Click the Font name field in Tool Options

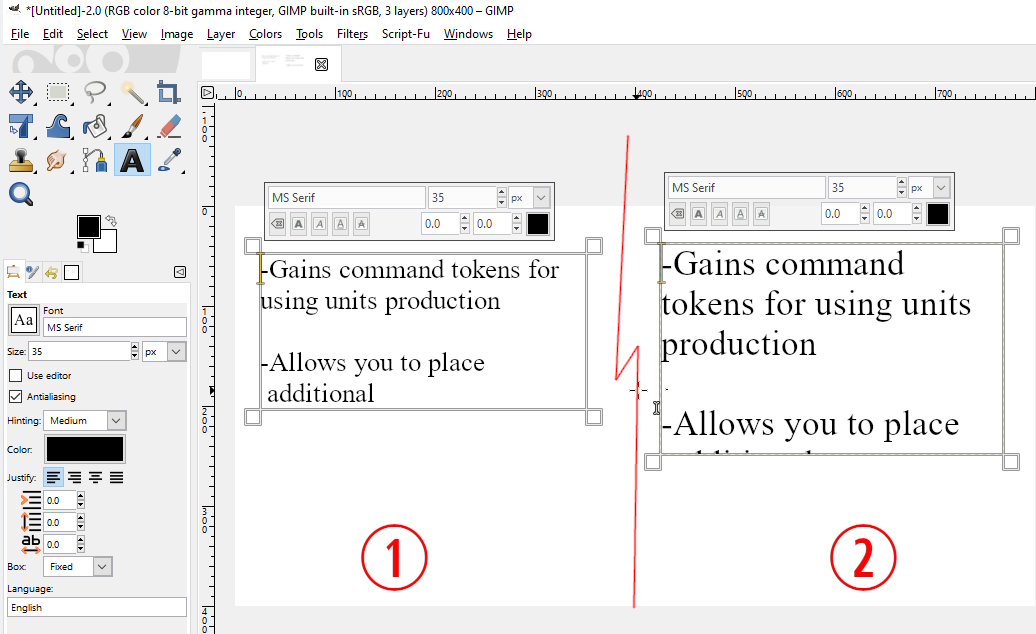click(115, 327)
